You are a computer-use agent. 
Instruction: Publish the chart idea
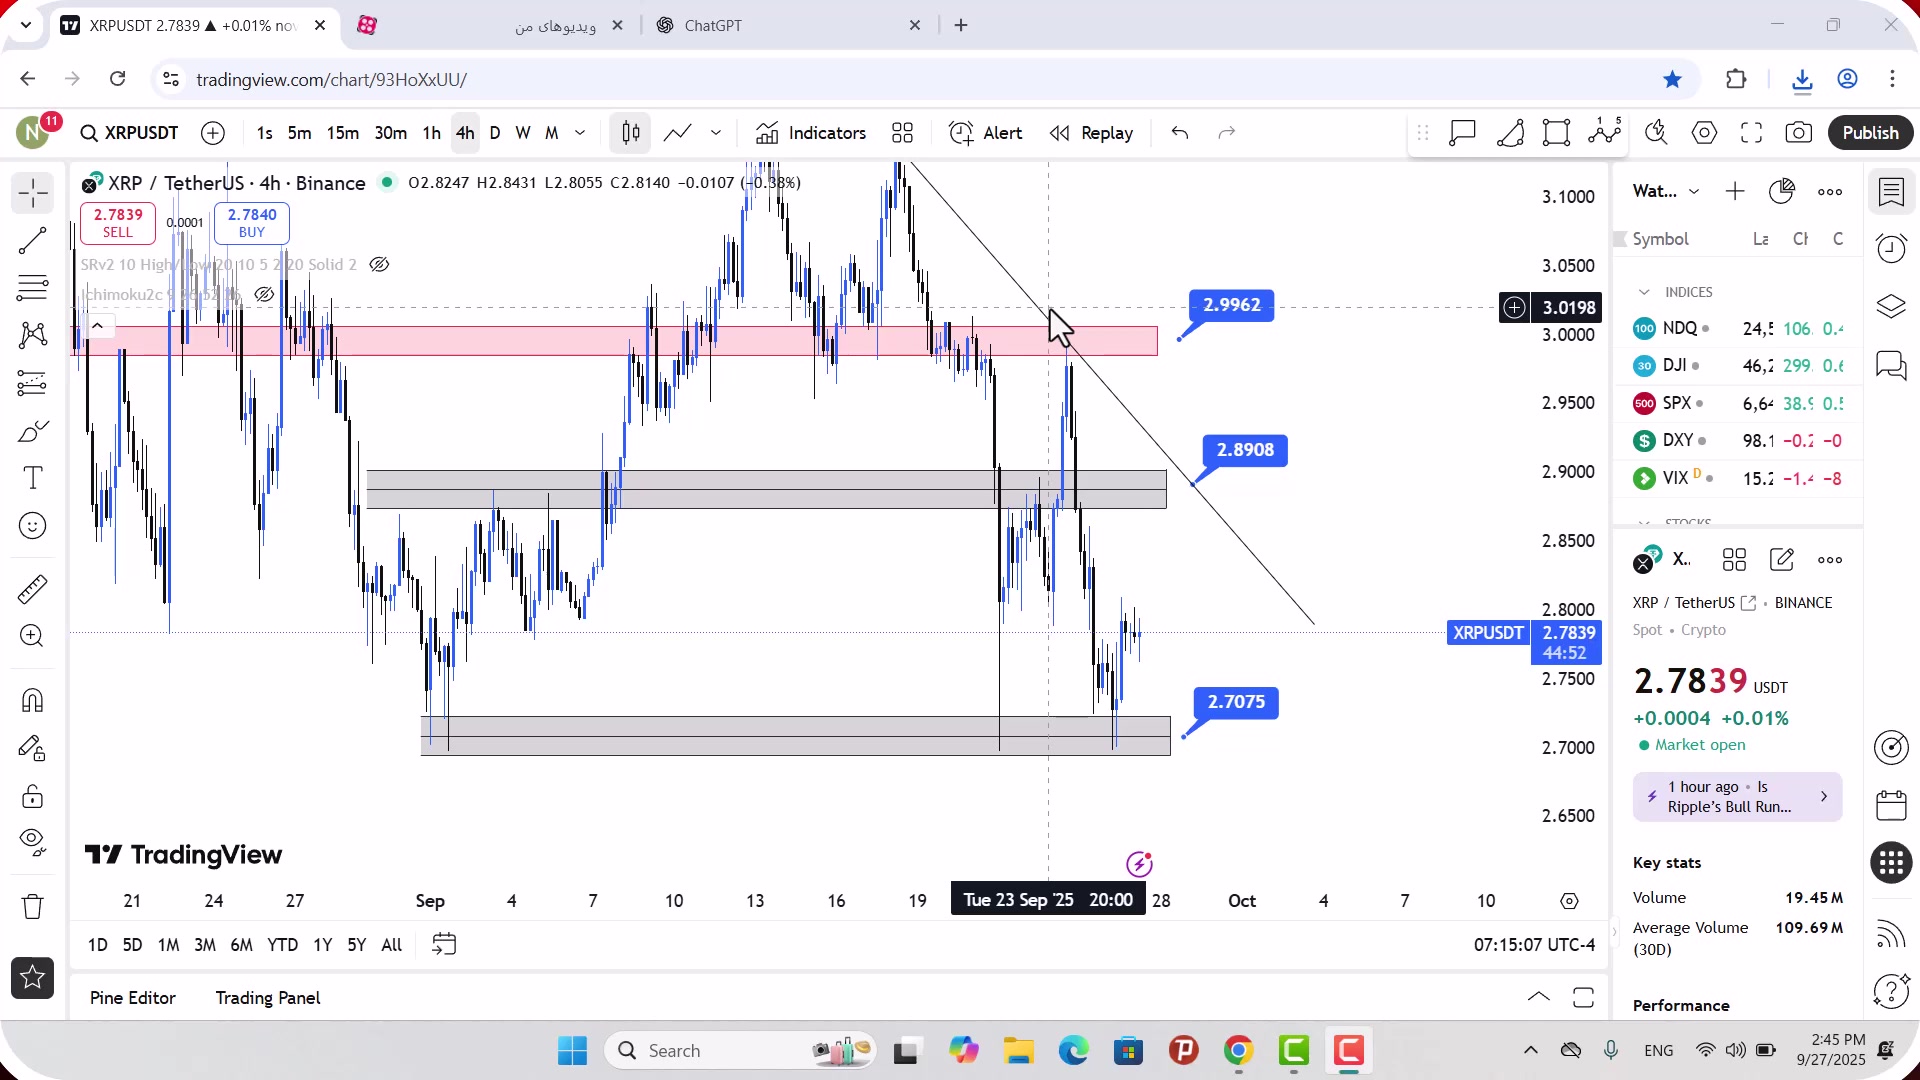(1870, 133)
